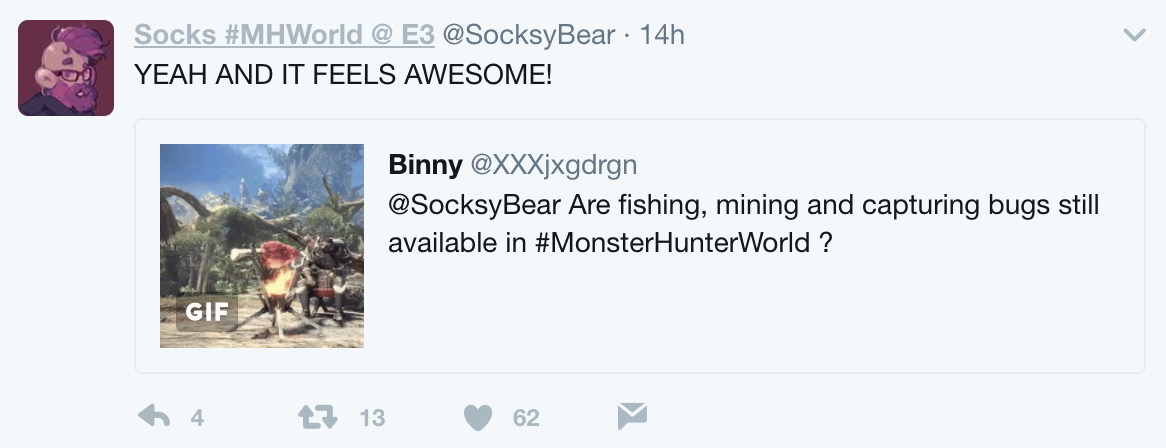
Task: Expand the tweet options chevron menu
Action: click(x=1134, y=36)
